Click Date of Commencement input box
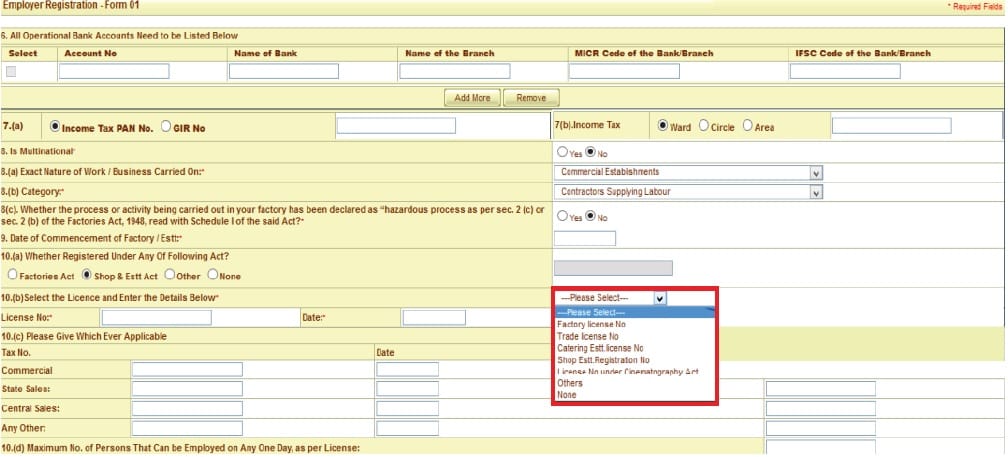 click(x=584, y=238)
